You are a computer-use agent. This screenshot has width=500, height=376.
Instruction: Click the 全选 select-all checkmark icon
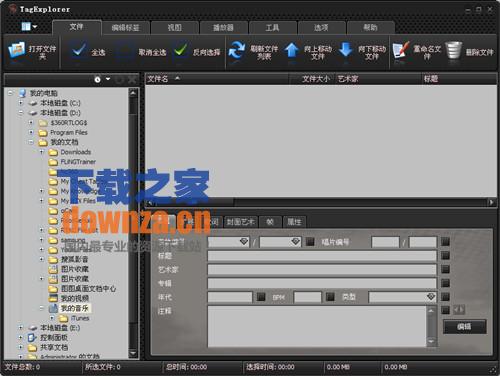[79, 50]
